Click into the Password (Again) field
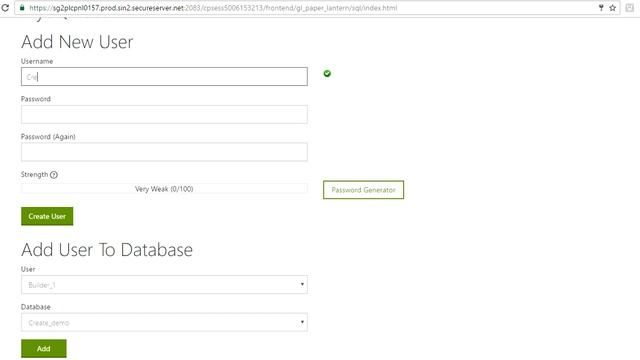640x360 pixels. pos(164,152)
